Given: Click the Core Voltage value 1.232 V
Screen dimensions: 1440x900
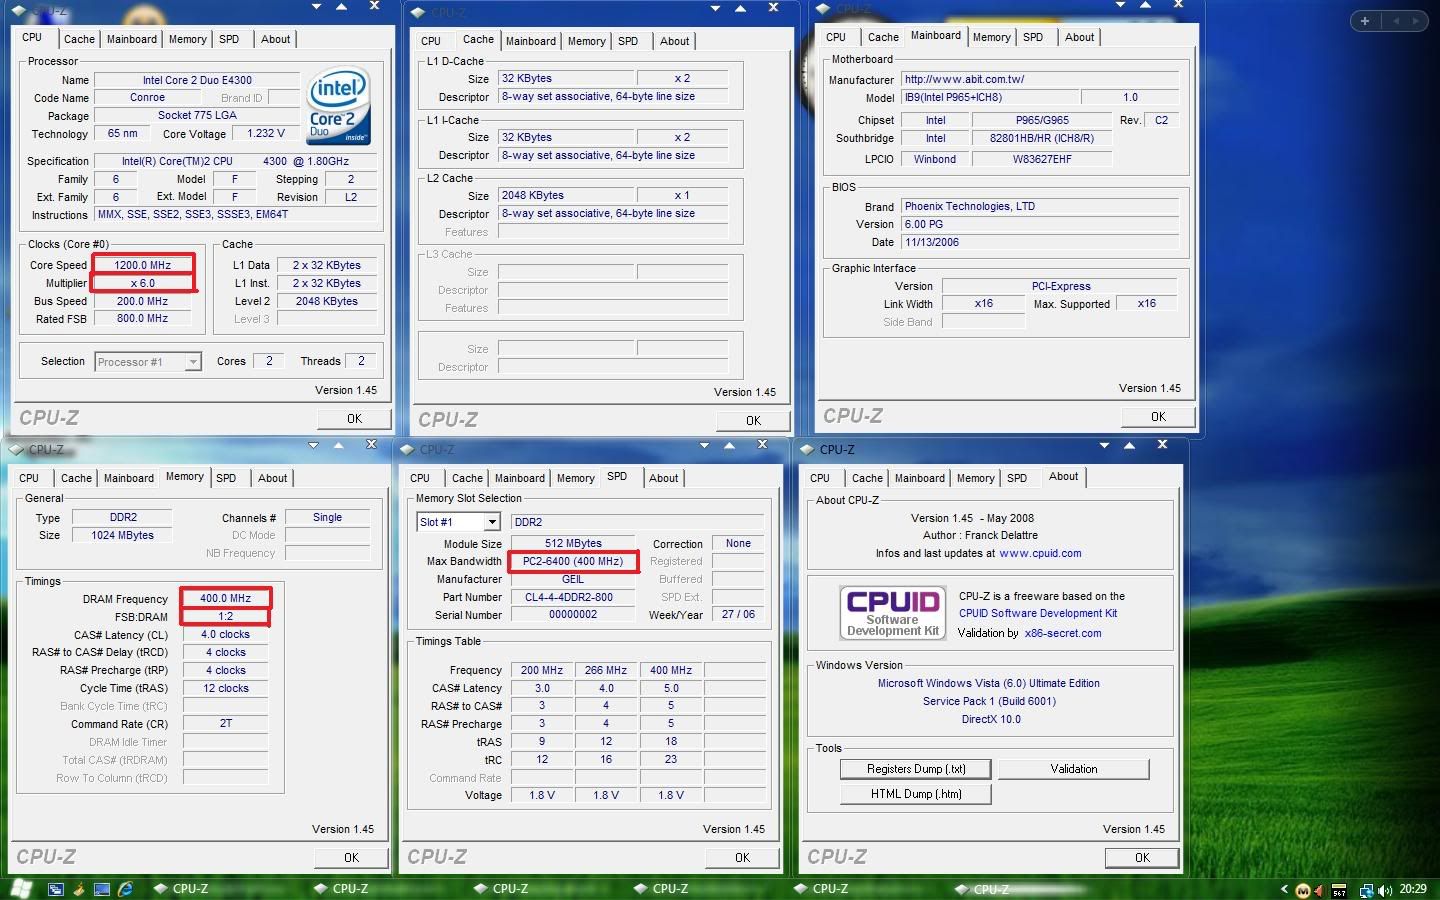Looking at the screenshot, I should tap(266, 133).
